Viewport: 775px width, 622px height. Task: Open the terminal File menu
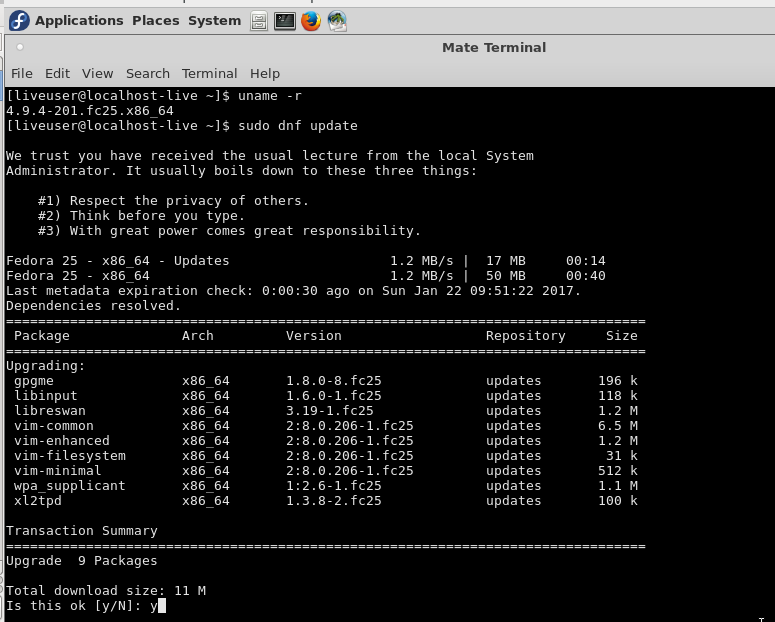click(x=22, y=74)
